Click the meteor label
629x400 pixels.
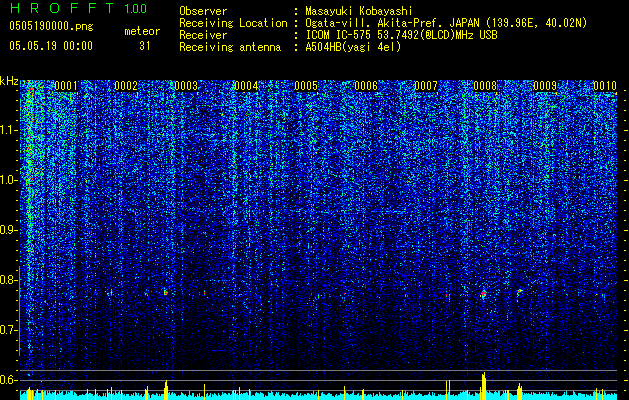click(142, 31)
